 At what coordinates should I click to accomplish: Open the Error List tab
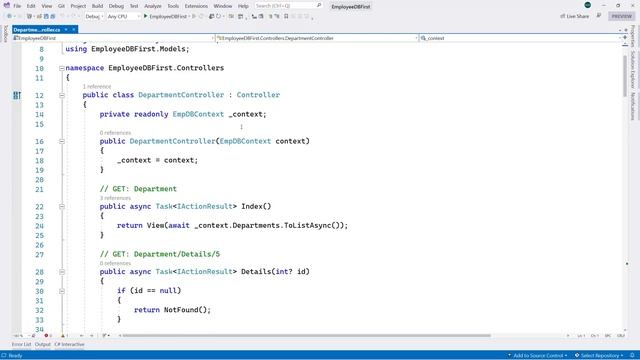[21, 344]
